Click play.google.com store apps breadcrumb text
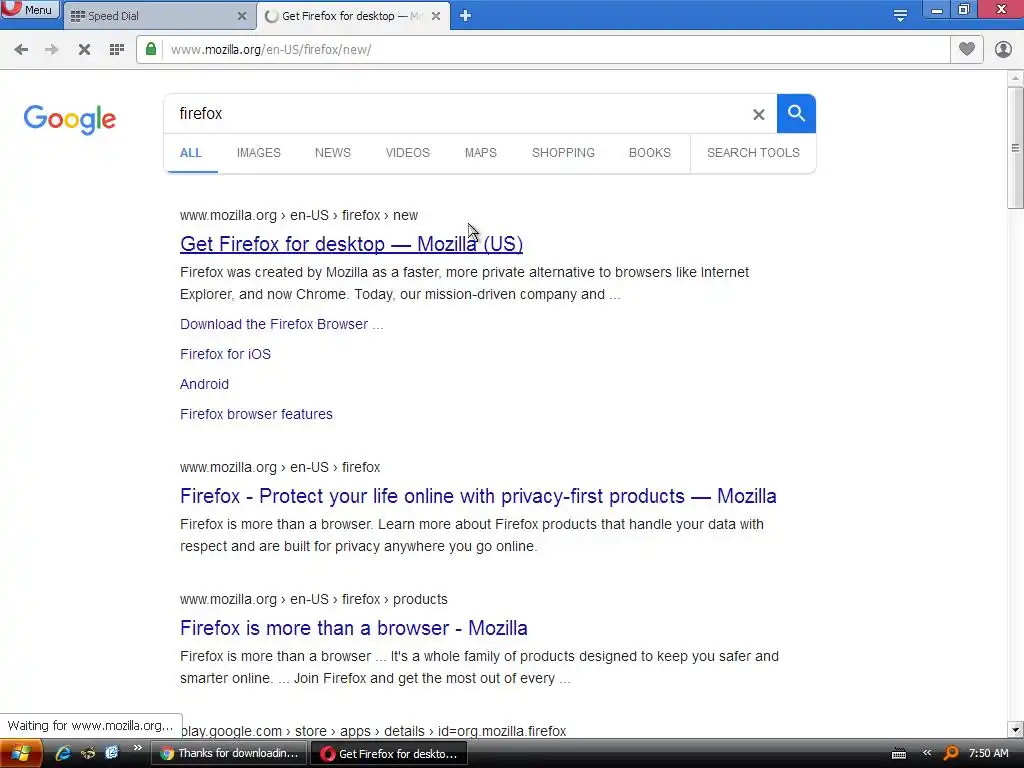The image size is (1024, 768). point(374,731)
